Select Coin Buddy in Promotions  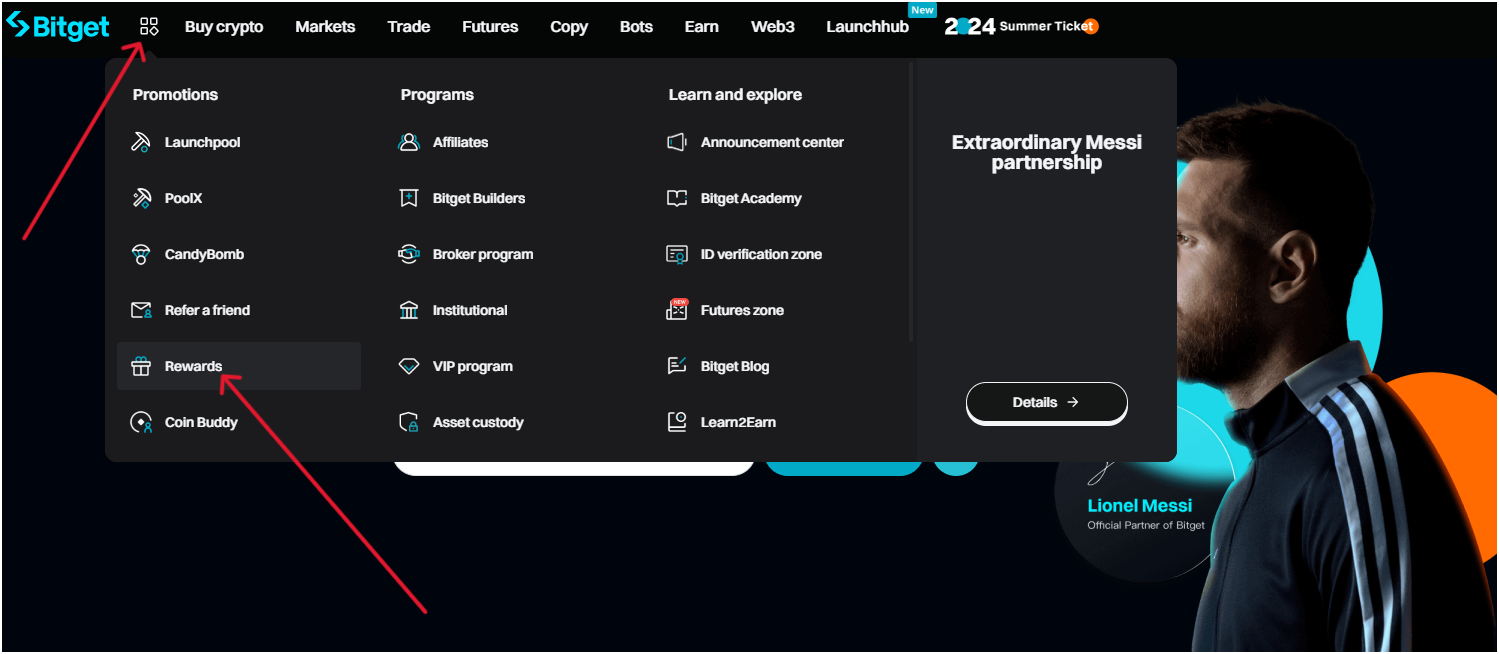point(200,422)
